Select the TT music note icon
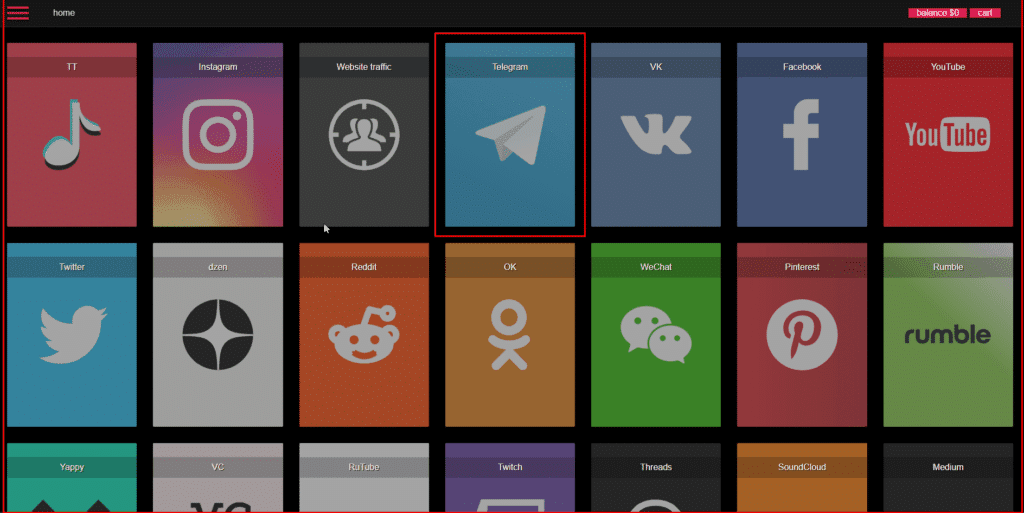The height and width of the screenshot is (513, 1024). point(71,134)
